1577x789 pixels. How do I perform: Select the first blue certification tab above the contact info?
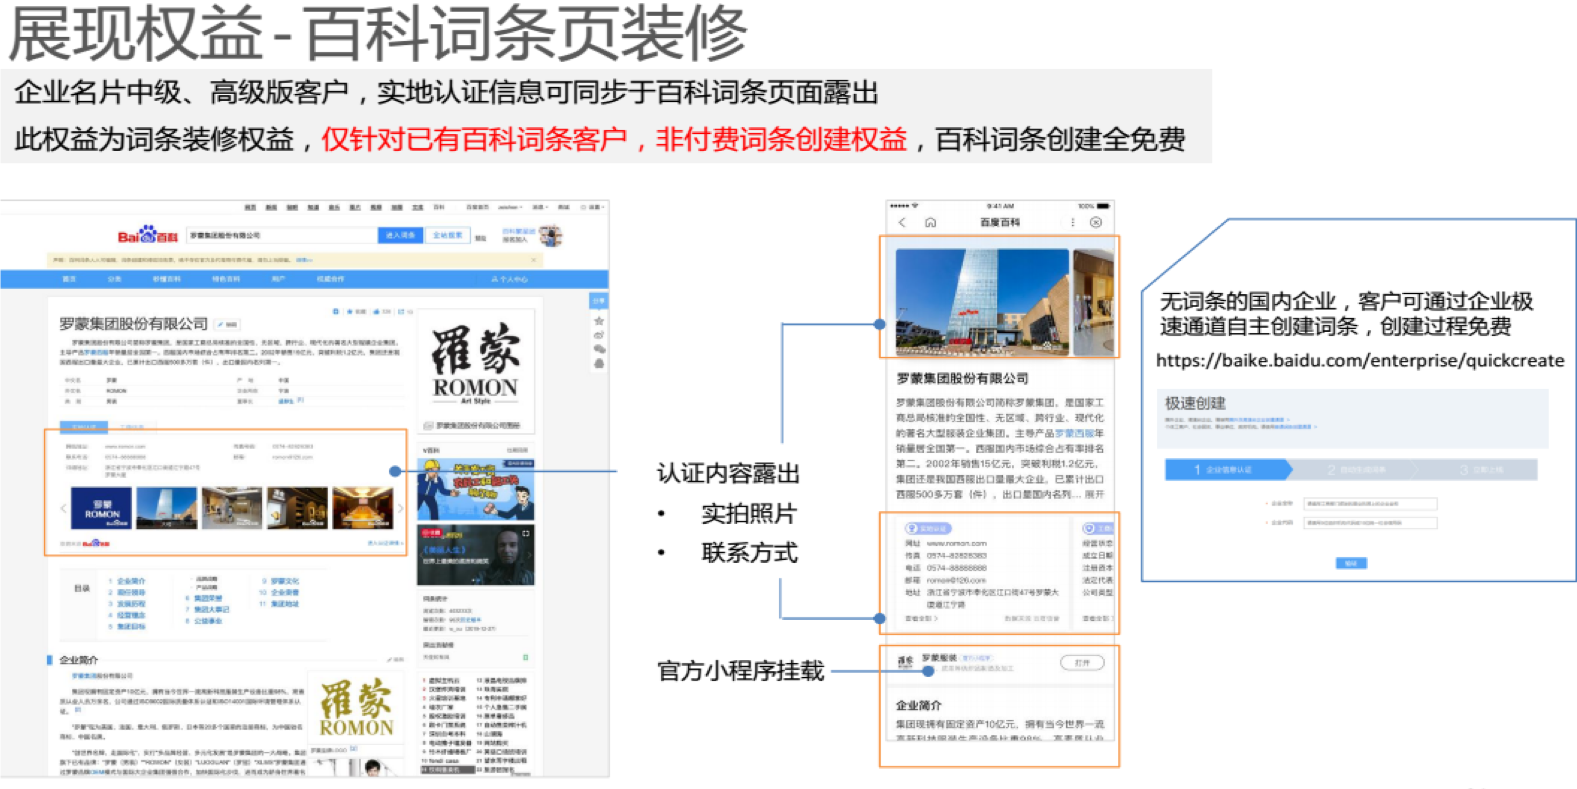pyautogui.click(x=84, y=427)
